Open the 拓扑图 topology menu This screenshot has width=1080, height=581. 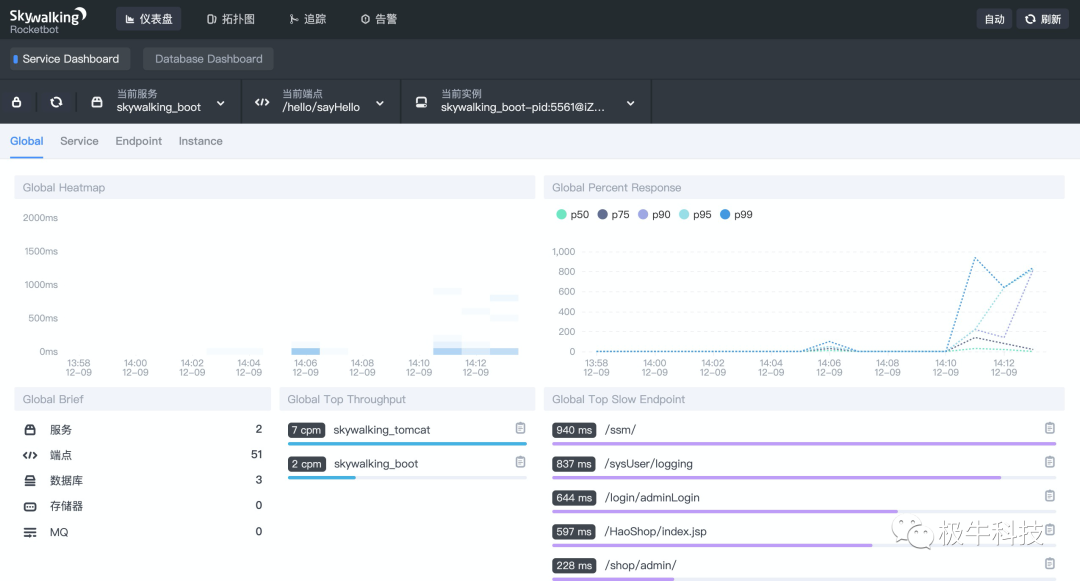pyautogui.click(x=231, y=19)
